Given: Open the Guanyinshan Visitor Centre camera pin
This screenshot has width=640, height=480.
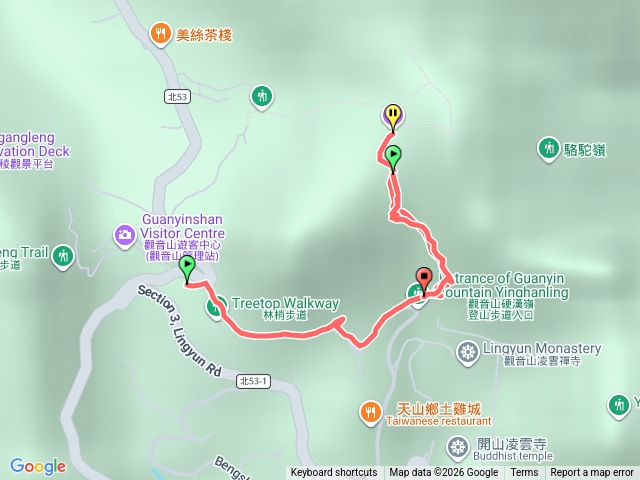Looking at the screenshot, I should 125,236.
